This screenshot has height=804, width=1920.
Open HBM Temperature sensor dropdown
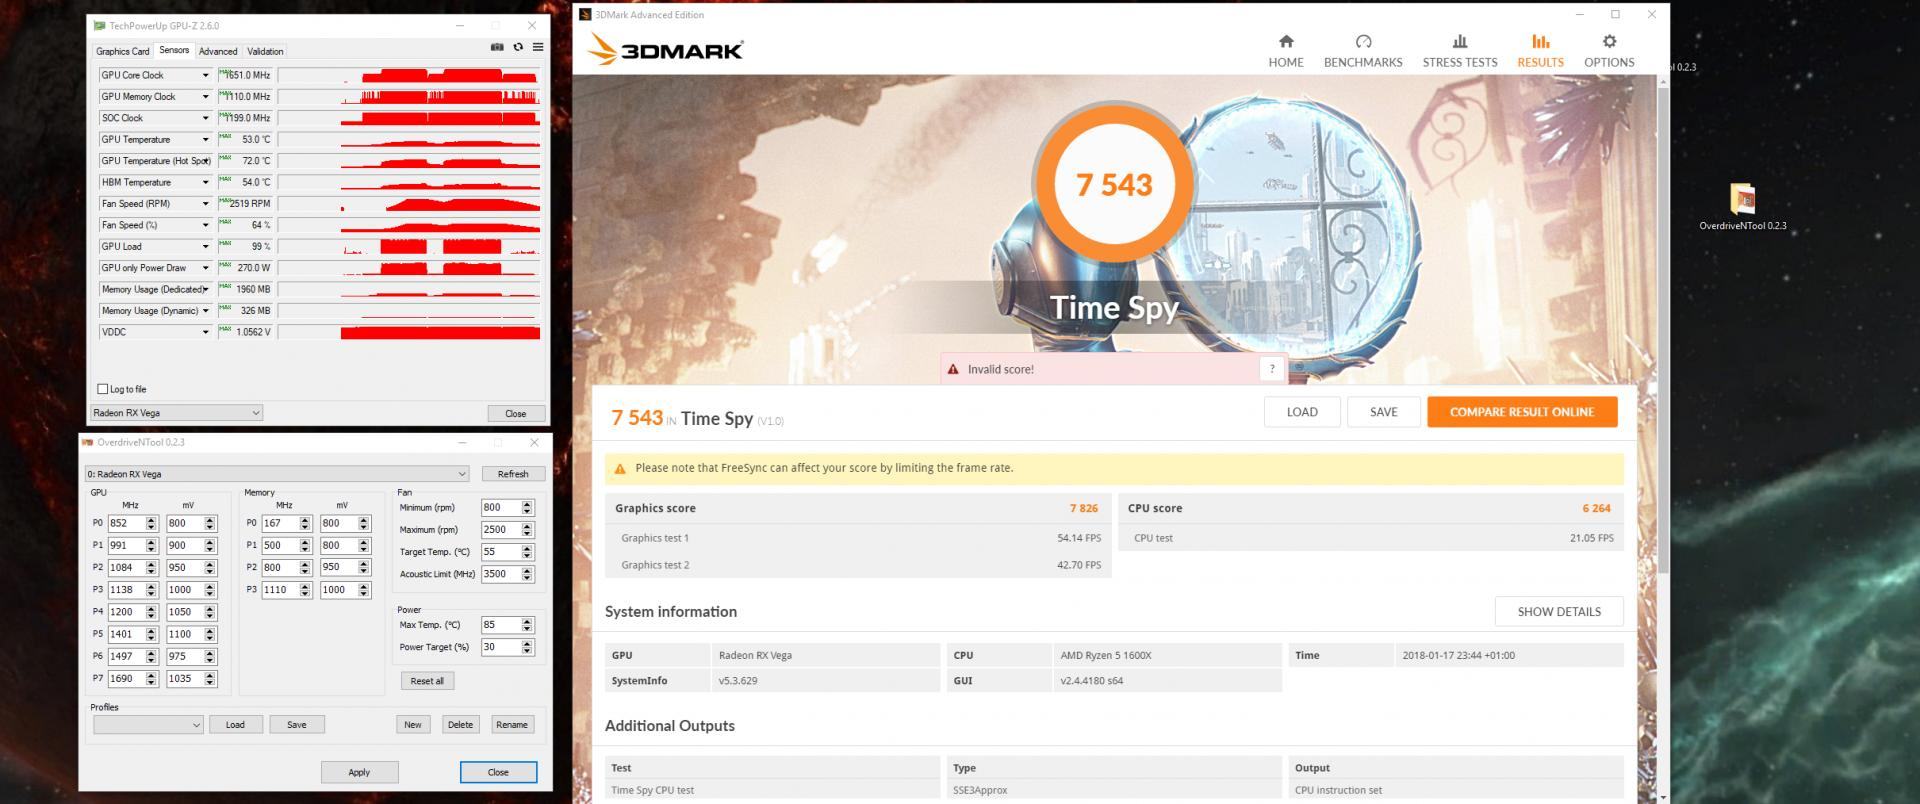[x=206, y=182]
